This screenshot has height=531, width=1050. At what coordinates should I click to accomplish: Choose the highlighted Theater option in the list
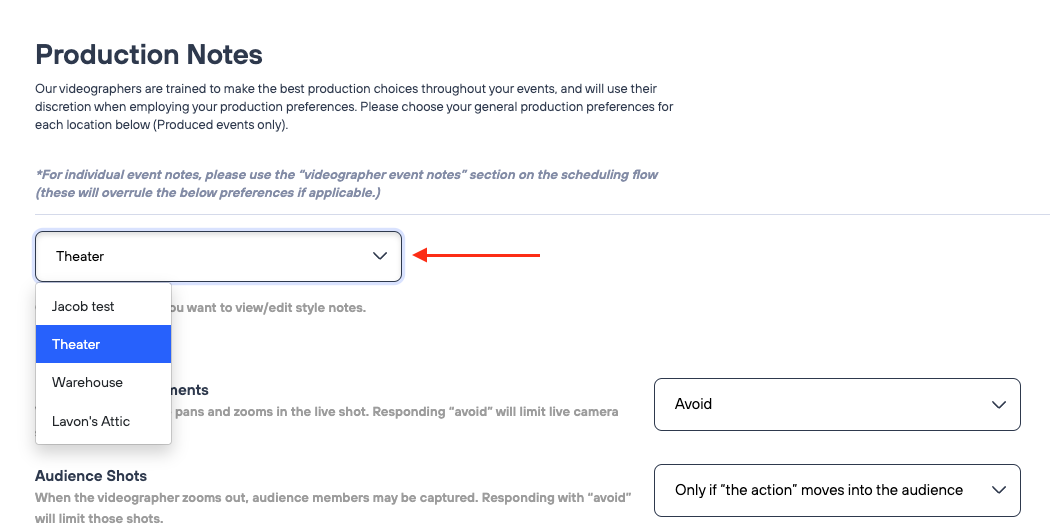(77, 345)
